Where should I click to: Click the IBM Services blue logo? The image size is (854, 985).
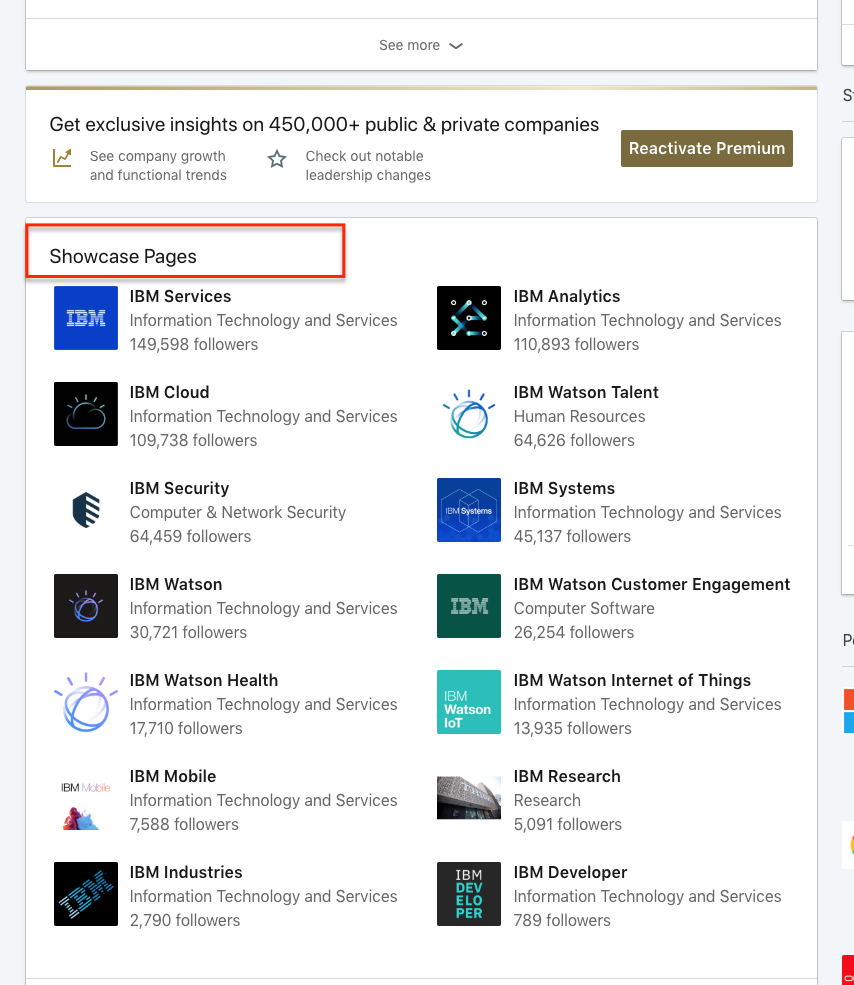pos(85,318)
